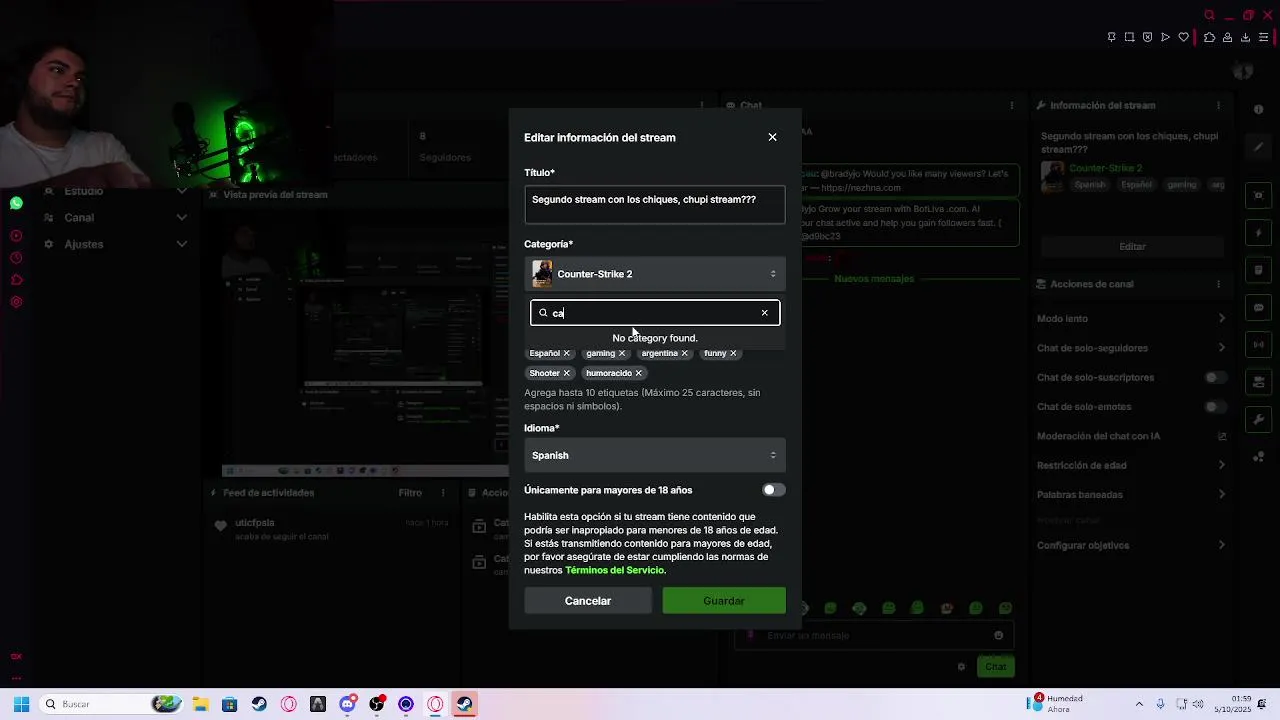This screenshot has width=1280, height=720.
Task: Open chat settings gear near Chat button
Action: [x=961, y=666]
